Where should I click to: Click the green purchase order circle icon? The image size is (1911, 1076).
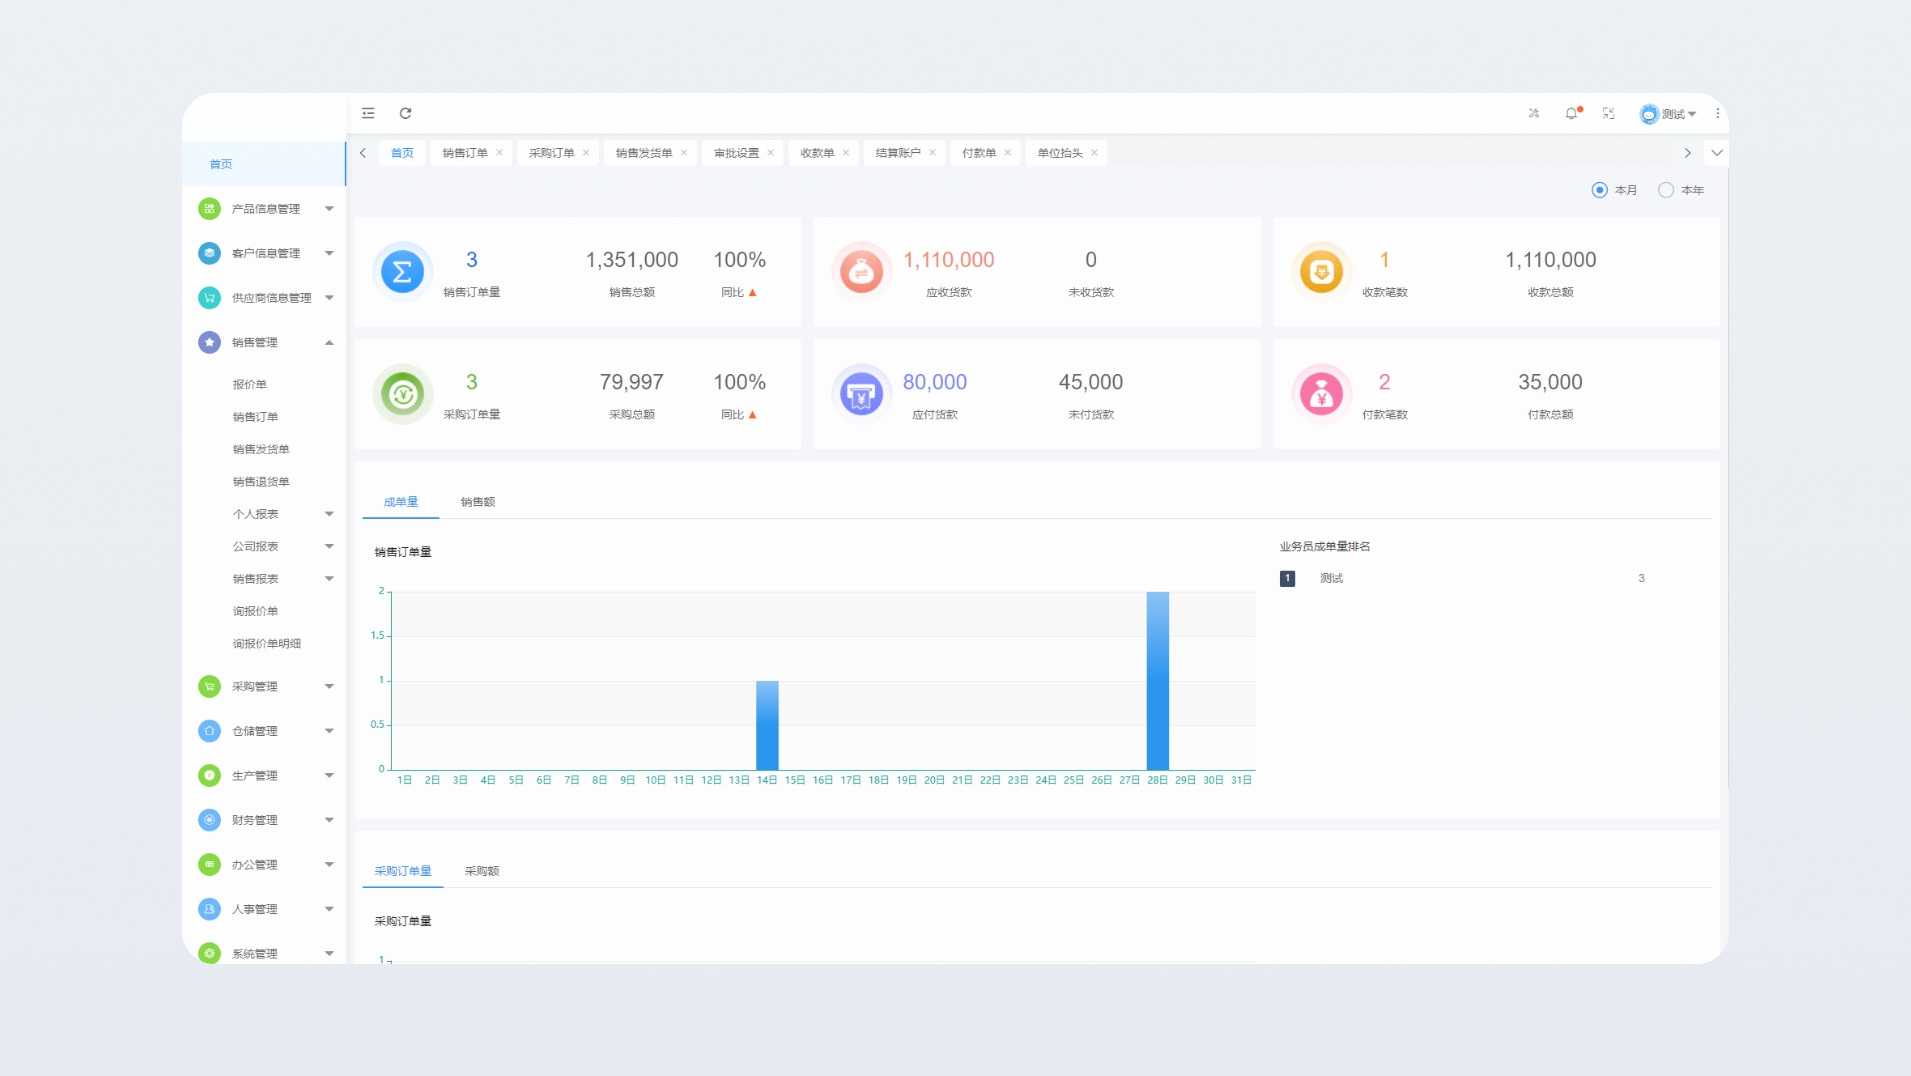[402, 394]
